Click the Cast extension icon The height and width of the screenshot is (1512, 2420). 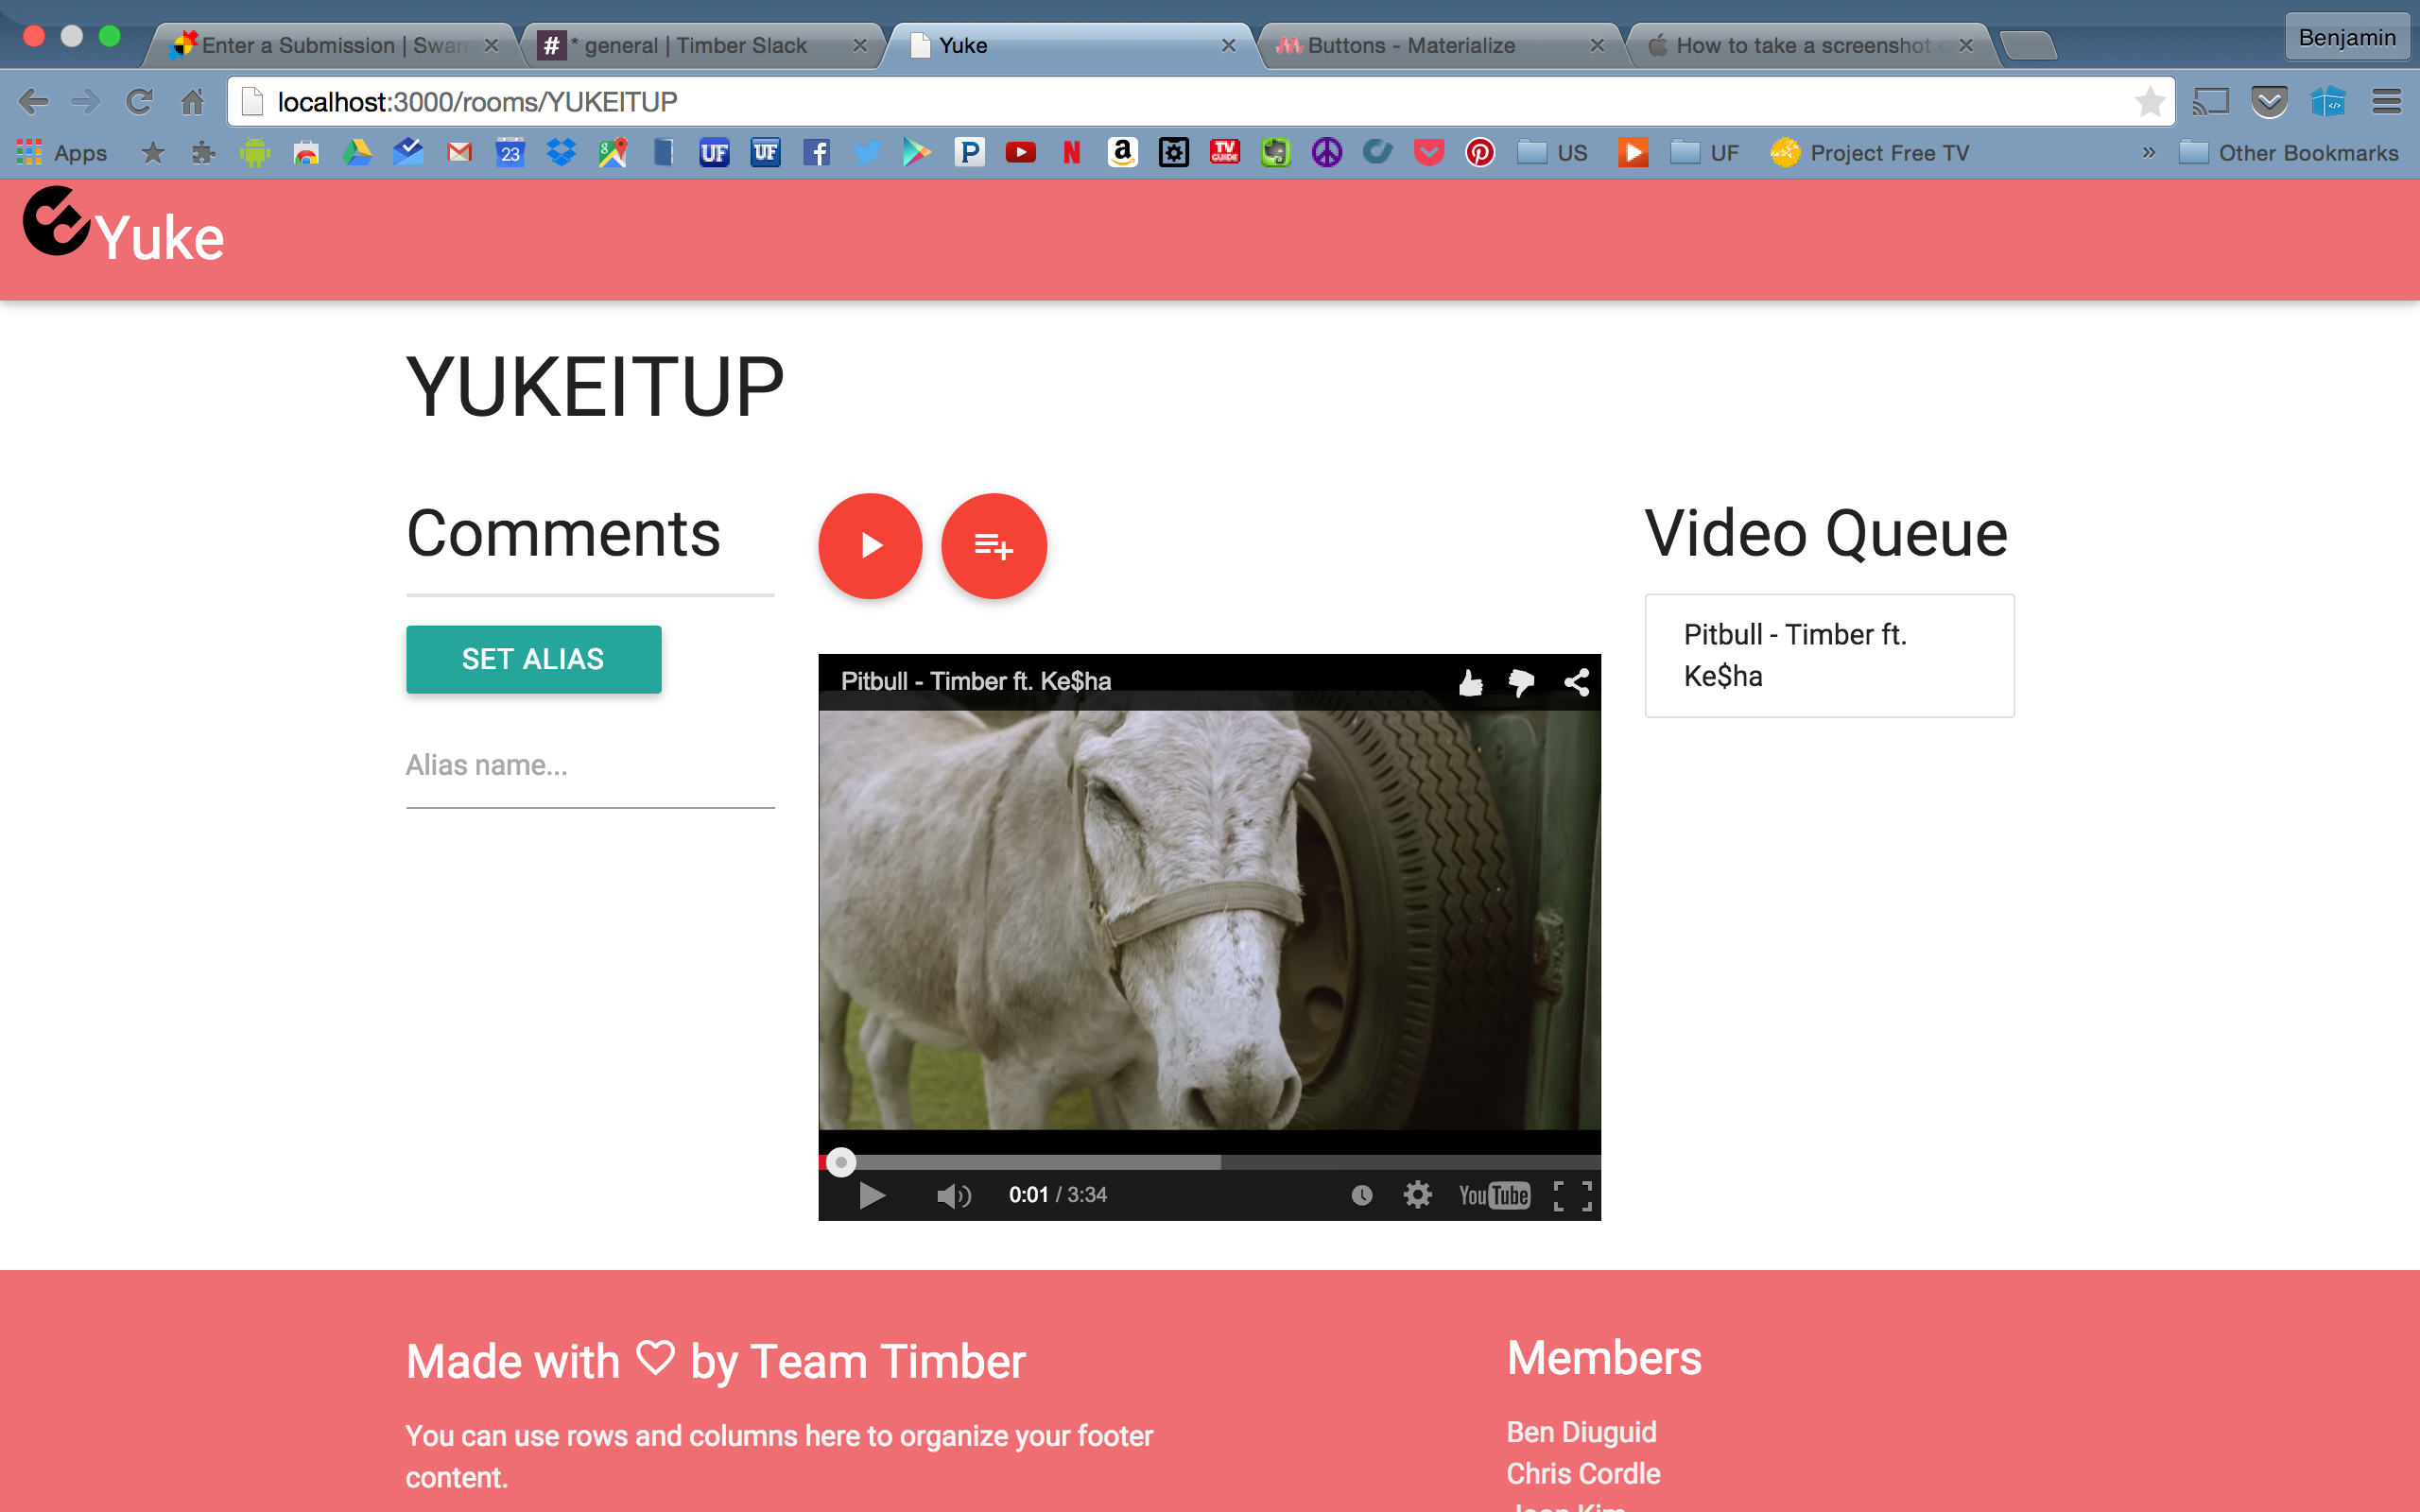click(2210, 101)
